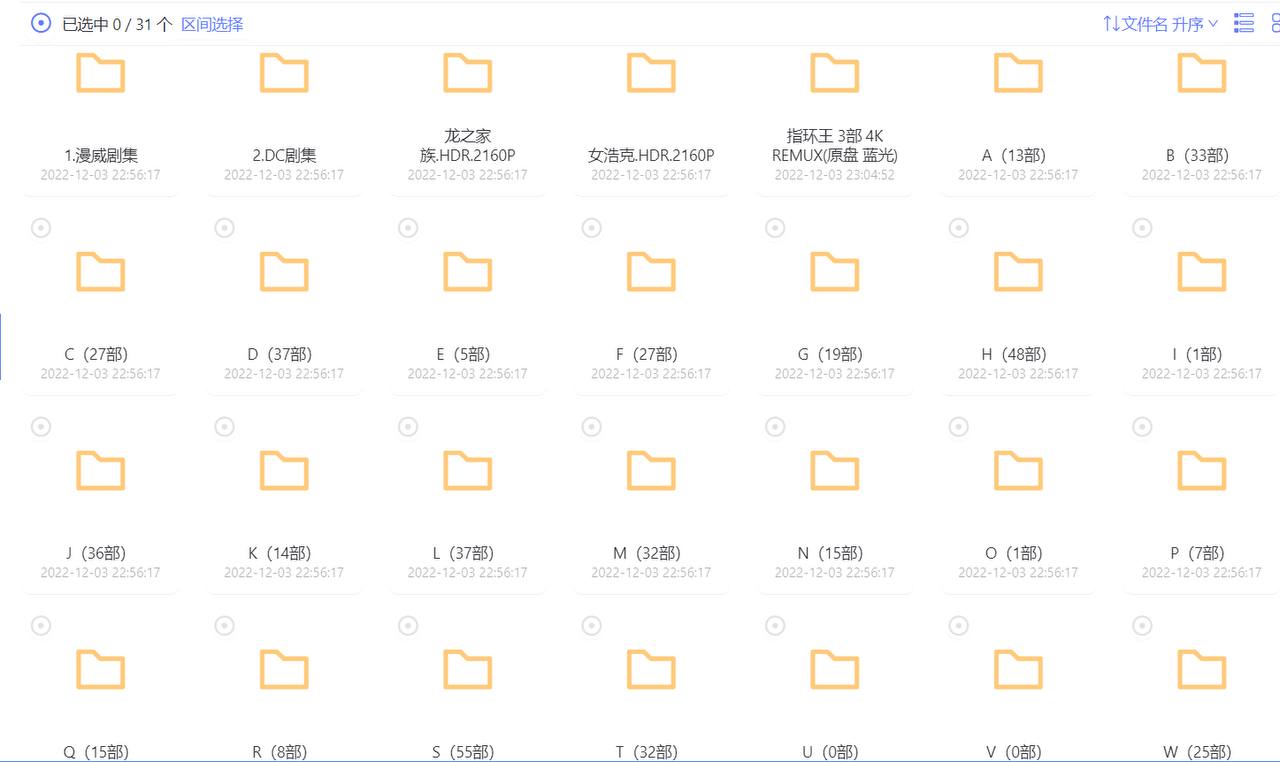Screen dimensions: 1280x762
Task: Open the G（19部）folder icon
Action: [x=835, y=271]
